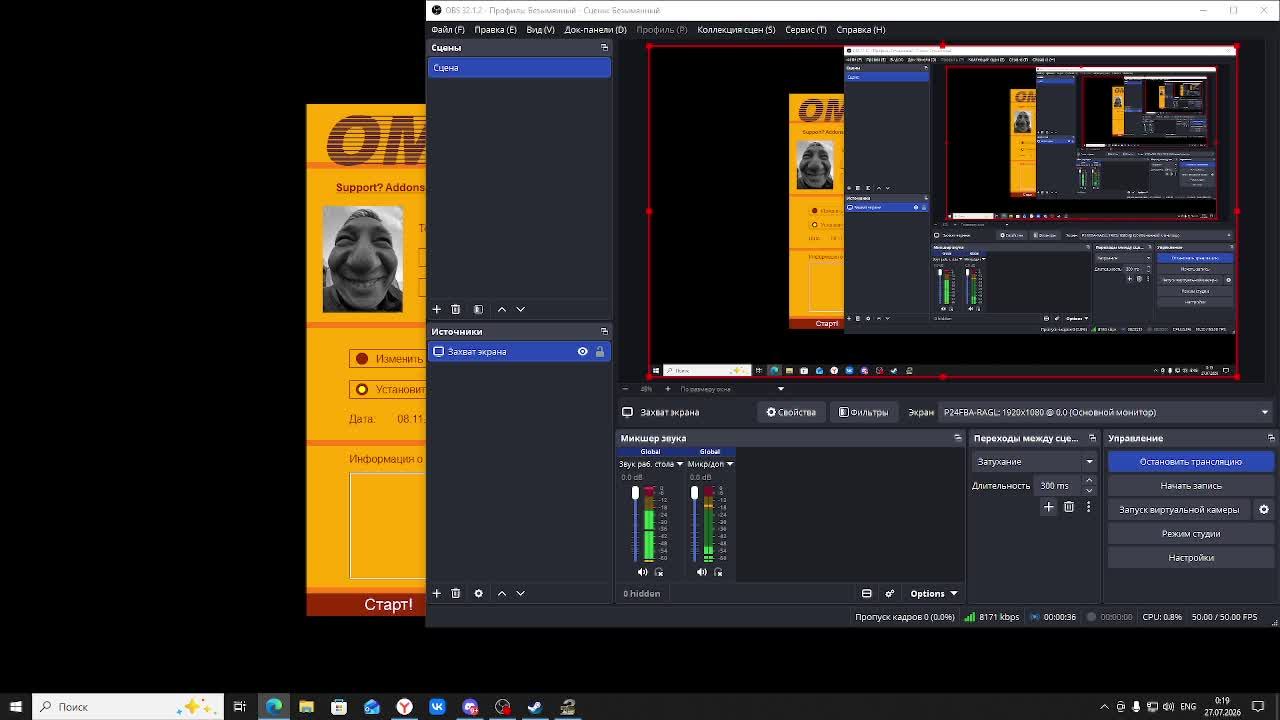This screenshot has height=720, width=1280.
Task: Toggle visibility eye of Захват экрана source
Action: point(582,351)
